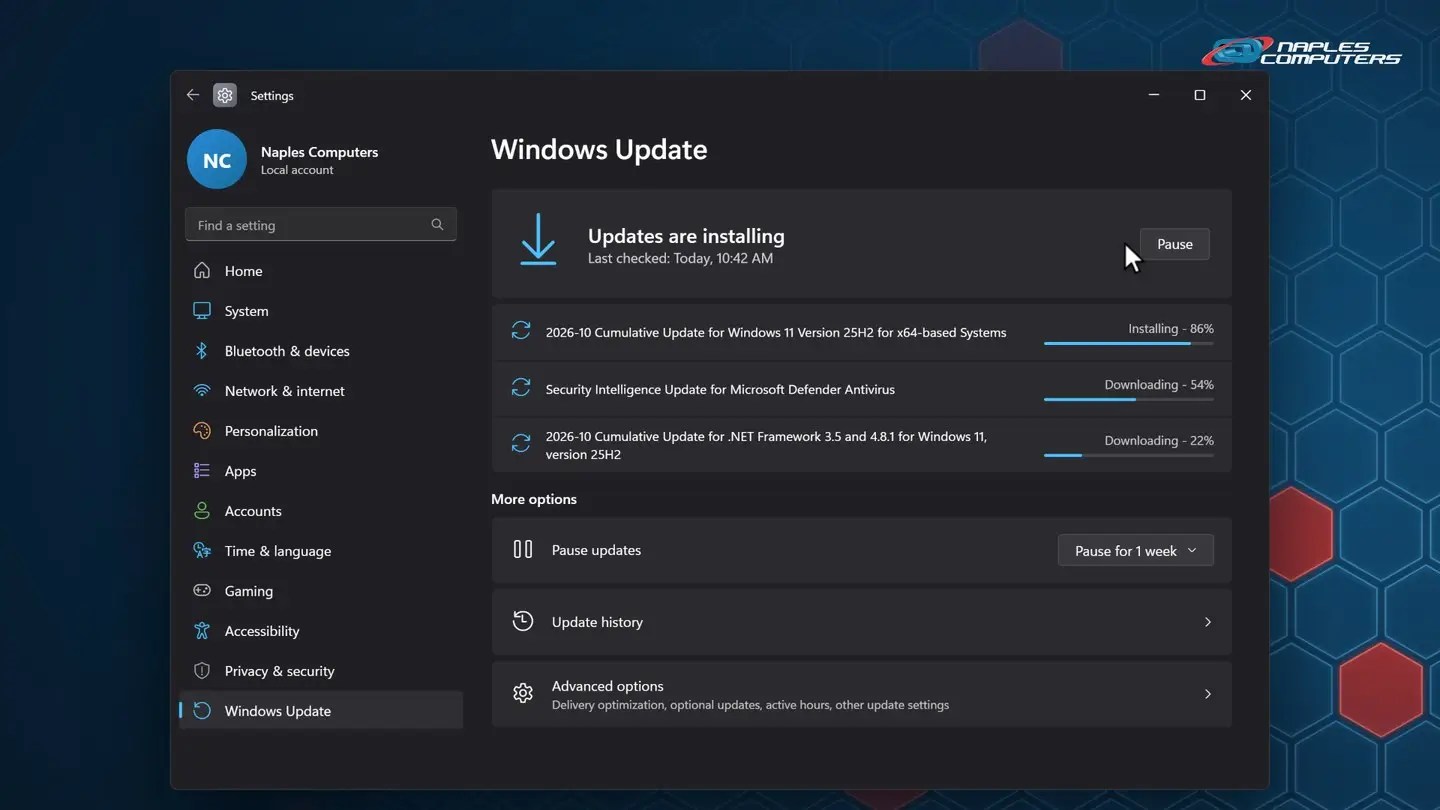Image resolution: width=1440 pixels, height=810 pixels.
Task: Click the back arrow in Settings title bar
Action: pos(193,95)
